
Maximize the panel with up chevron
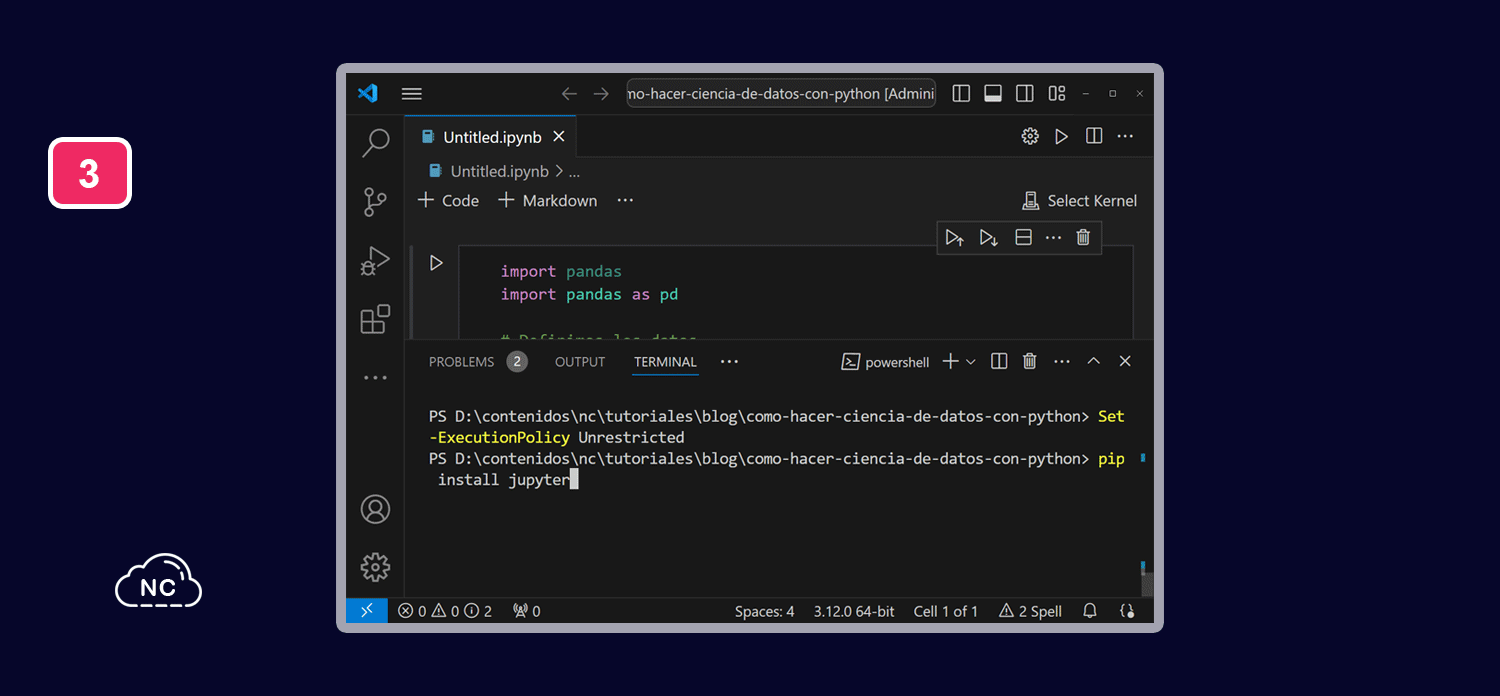pos(1094,362)
